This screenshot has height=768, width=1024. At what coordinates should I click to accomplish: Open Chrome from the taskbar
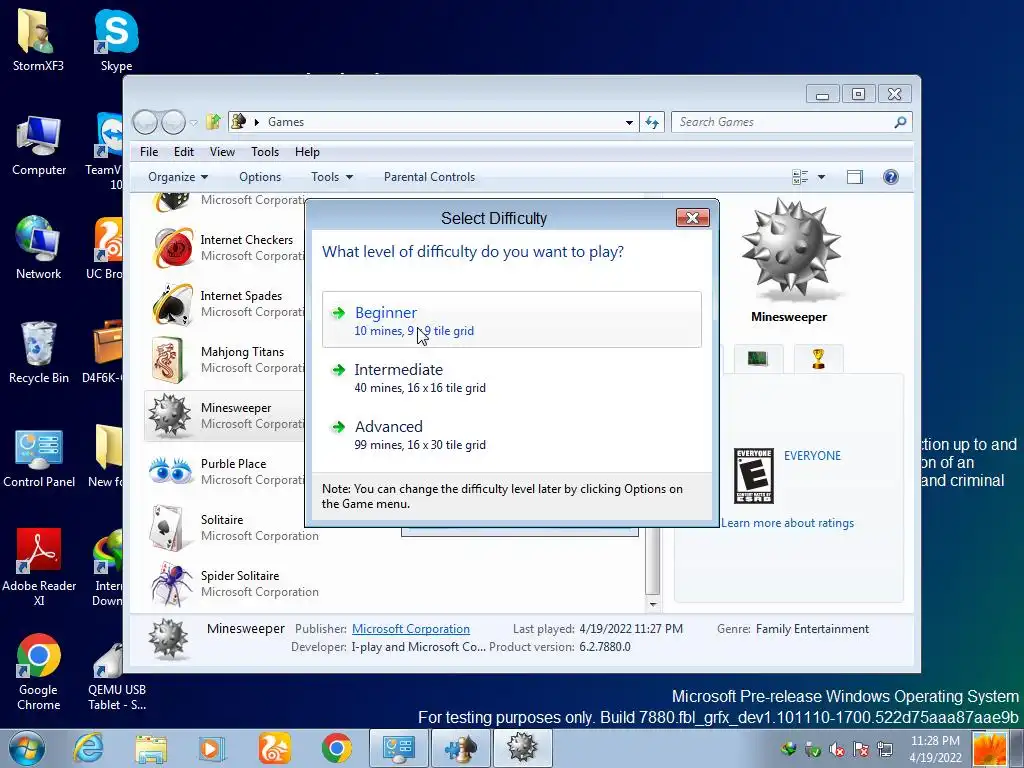point(336,749)
